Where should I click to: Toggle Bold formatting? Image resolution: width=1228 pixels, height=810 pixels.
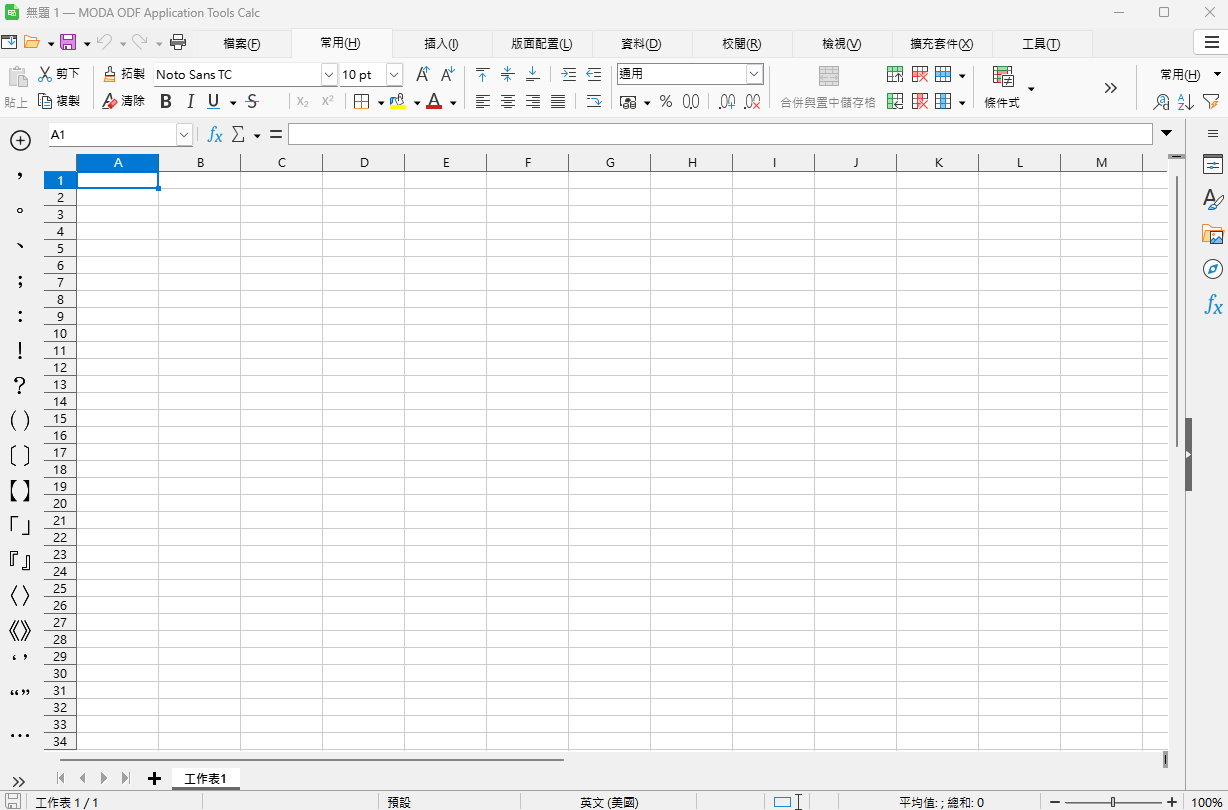point(166,101)
